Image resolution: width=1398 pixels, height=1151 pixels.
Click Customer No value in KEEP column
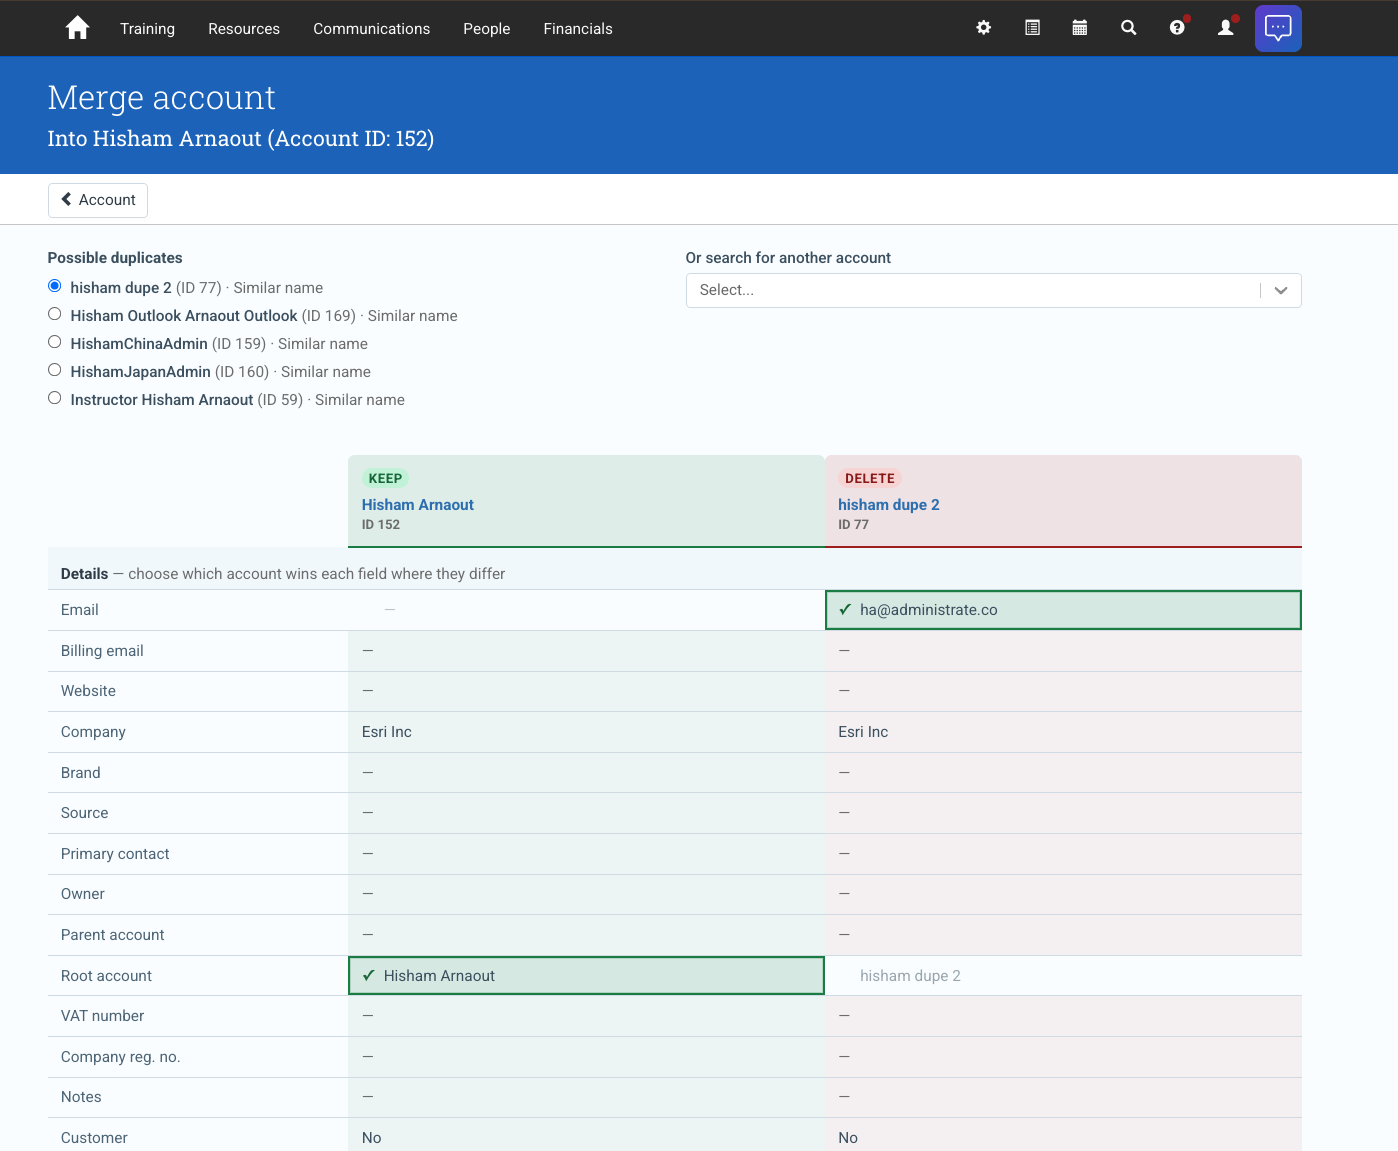coord(371,1138)
